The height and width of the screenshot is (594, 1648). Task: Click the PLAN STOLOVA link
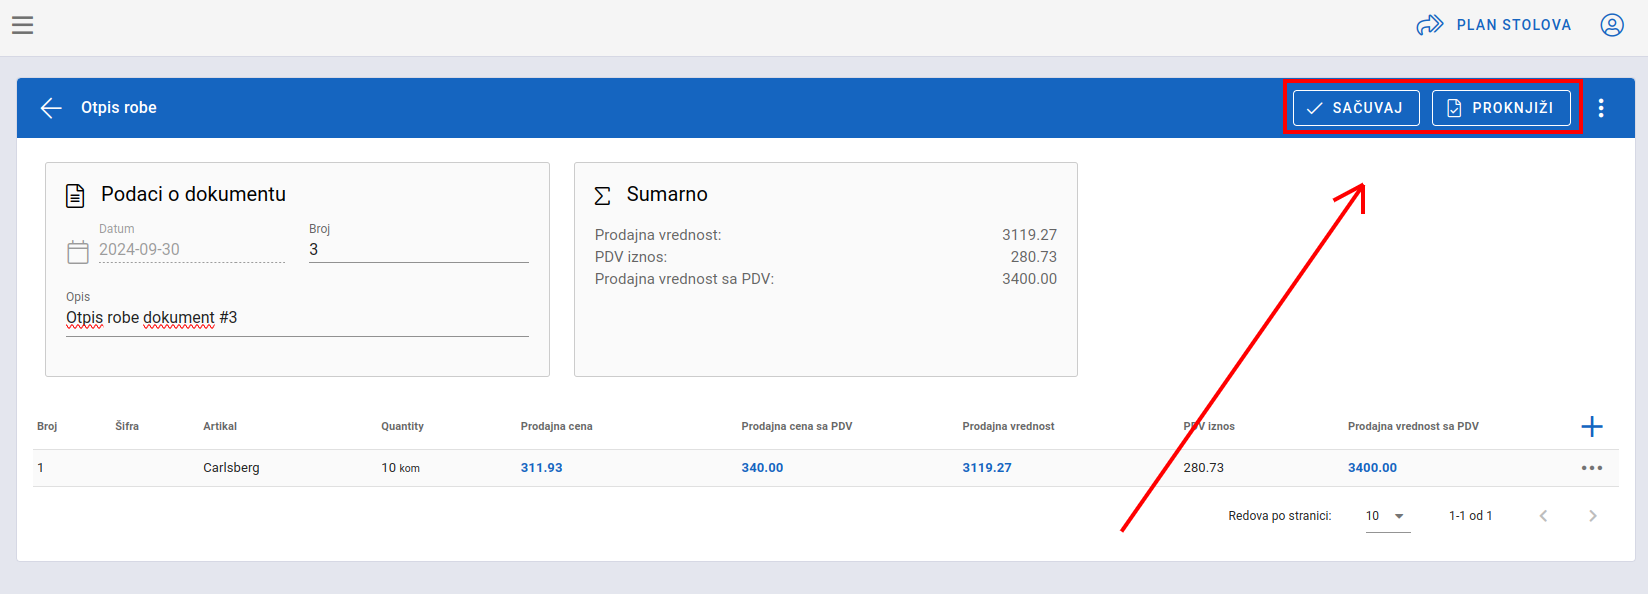click(1494, 25)
